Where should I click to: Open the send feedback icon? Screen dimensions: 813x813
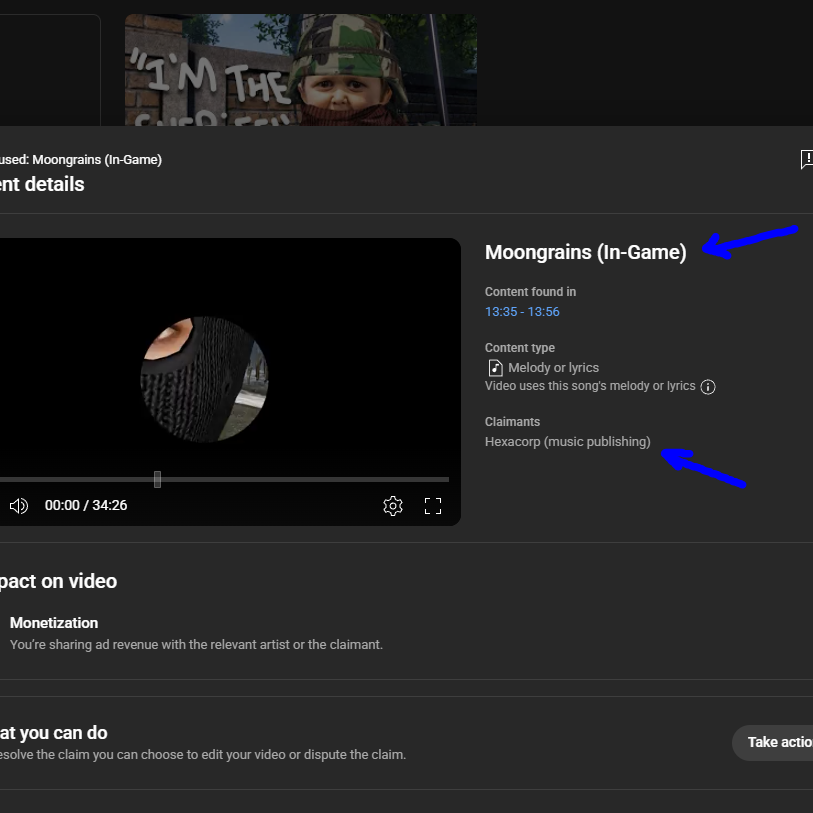tap(807, 159)
